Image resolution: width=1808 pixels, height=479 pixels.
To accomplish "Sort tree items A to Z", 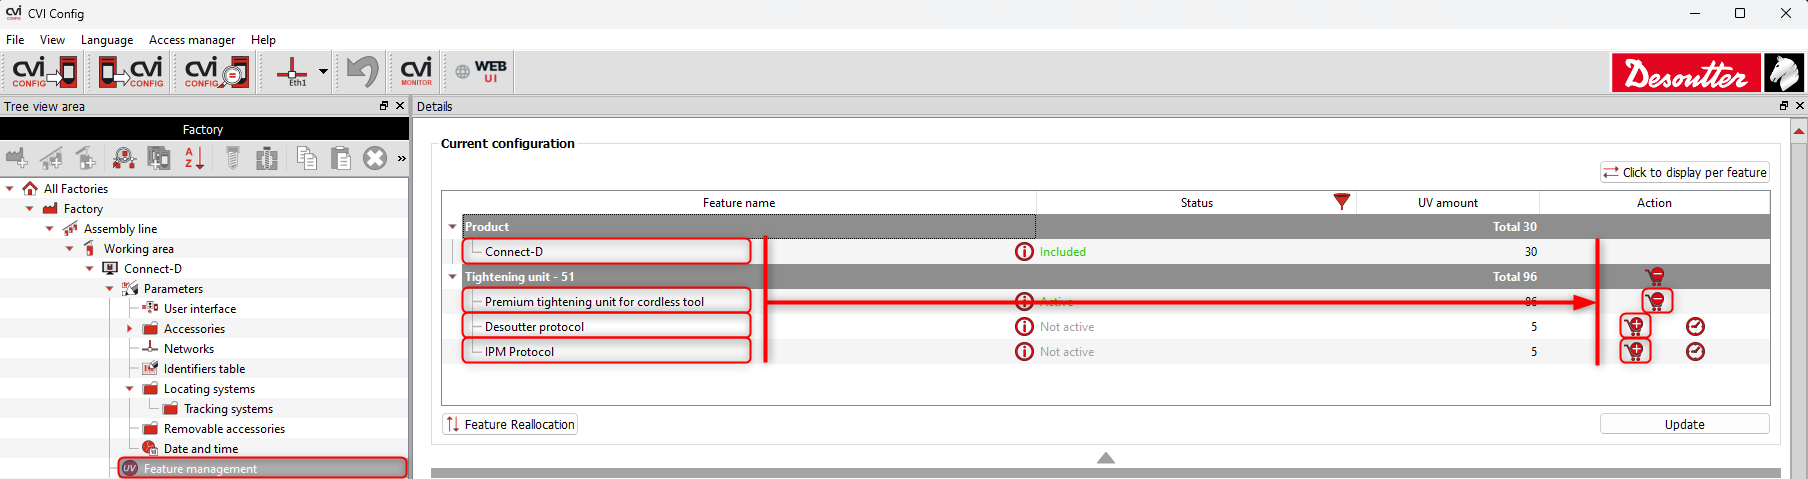I will click(x=194, y=158).
